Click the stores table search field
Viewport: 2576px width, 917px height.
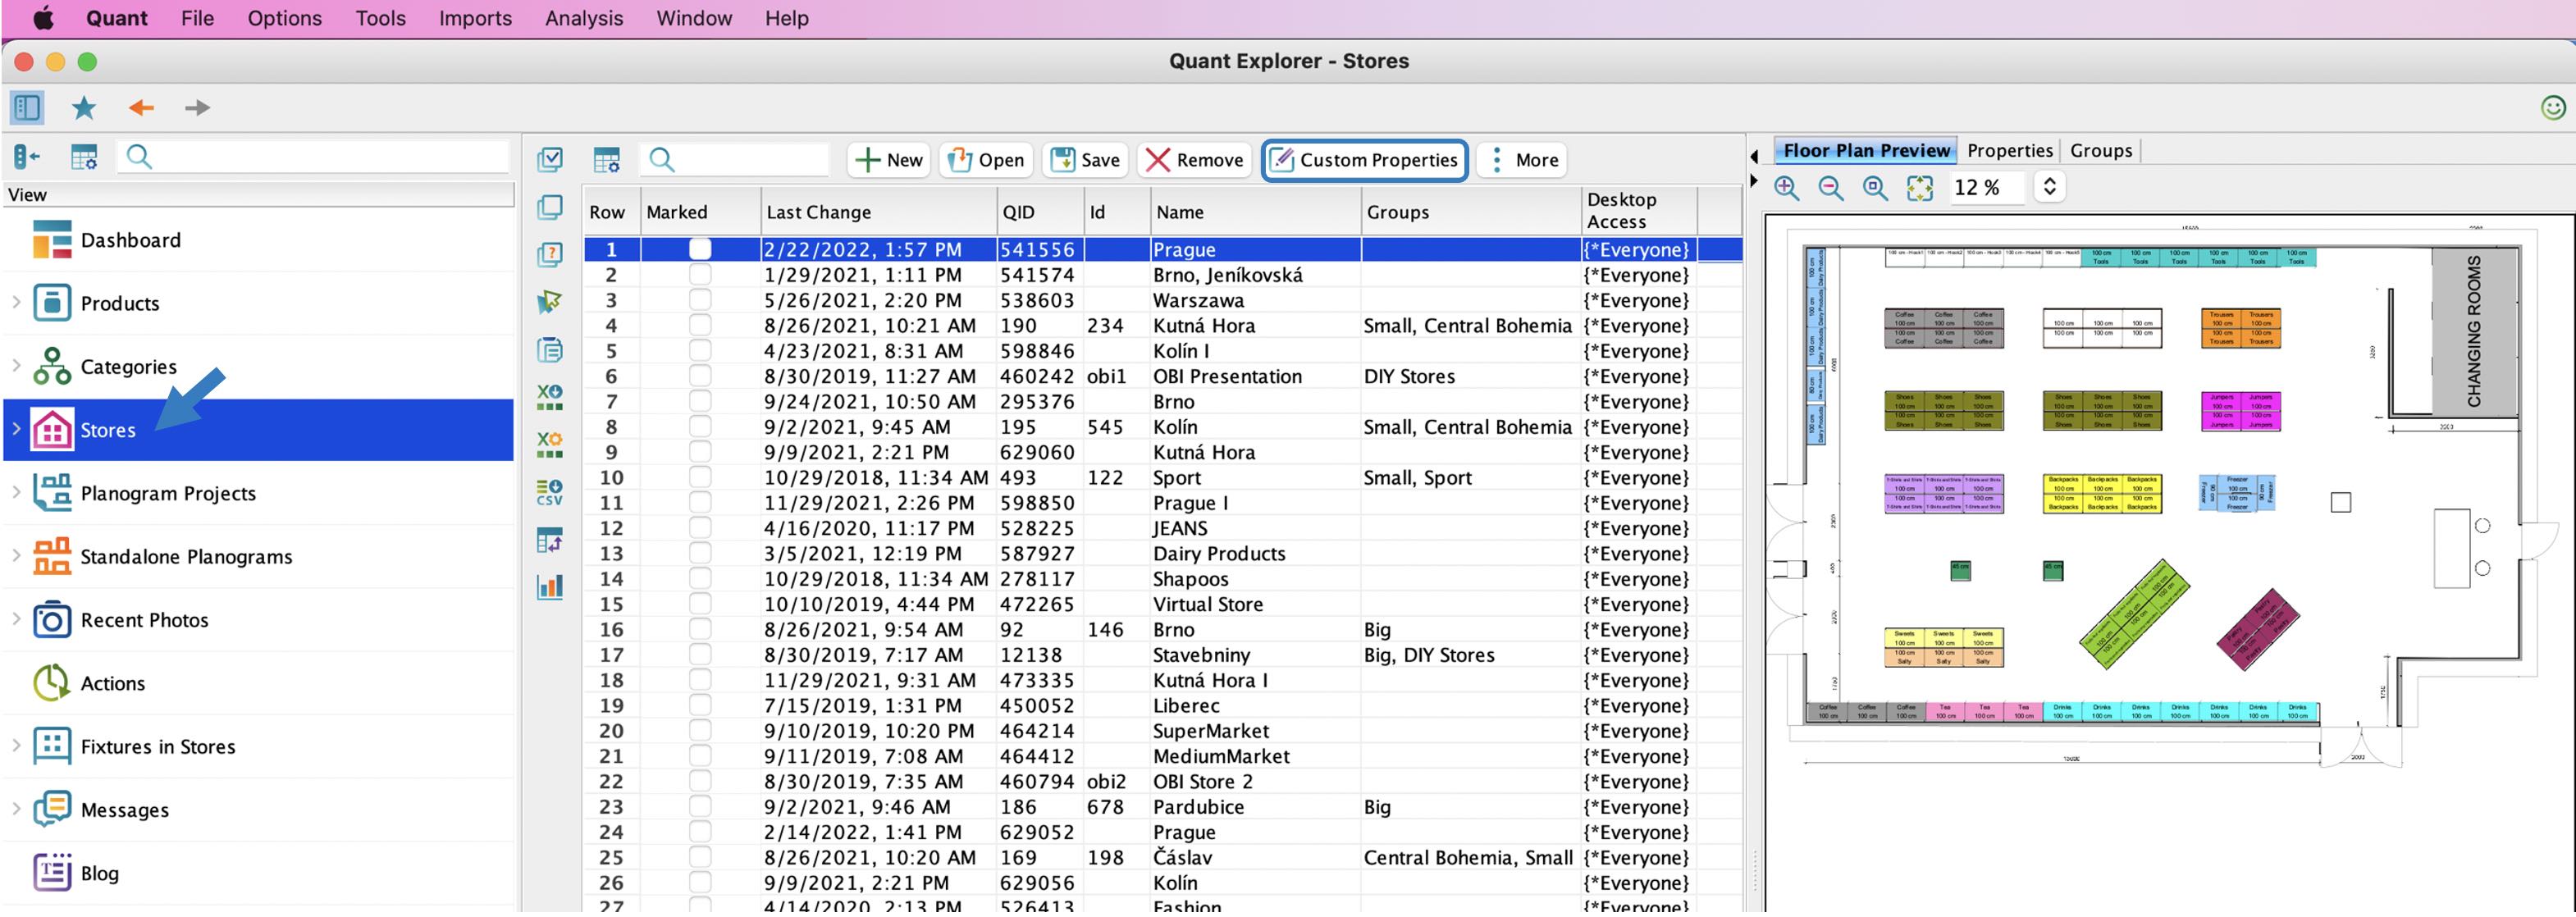(735, 159)
